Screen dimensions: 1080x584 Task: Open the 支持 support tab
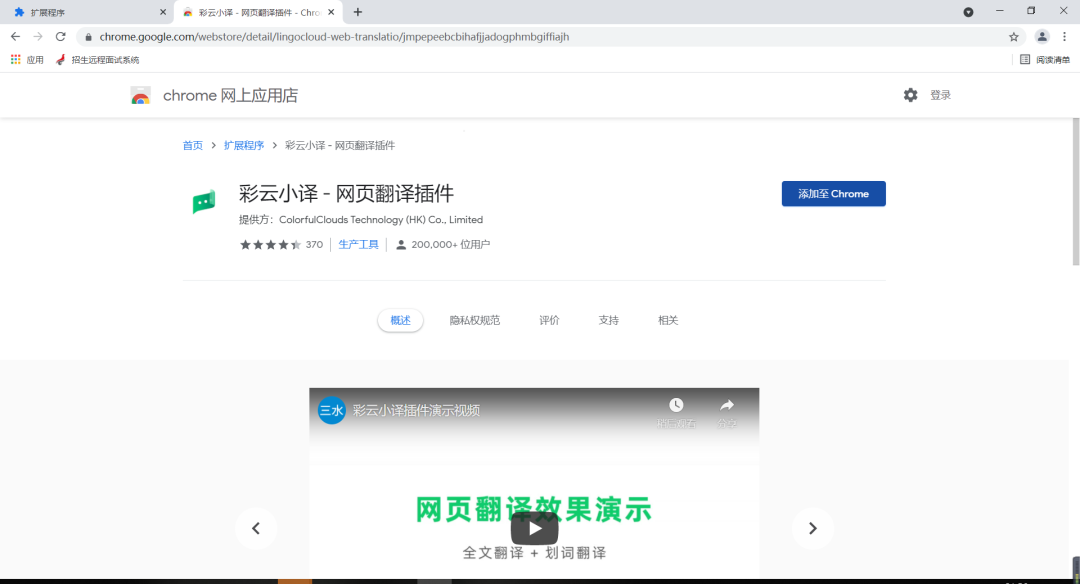[608, 320]
